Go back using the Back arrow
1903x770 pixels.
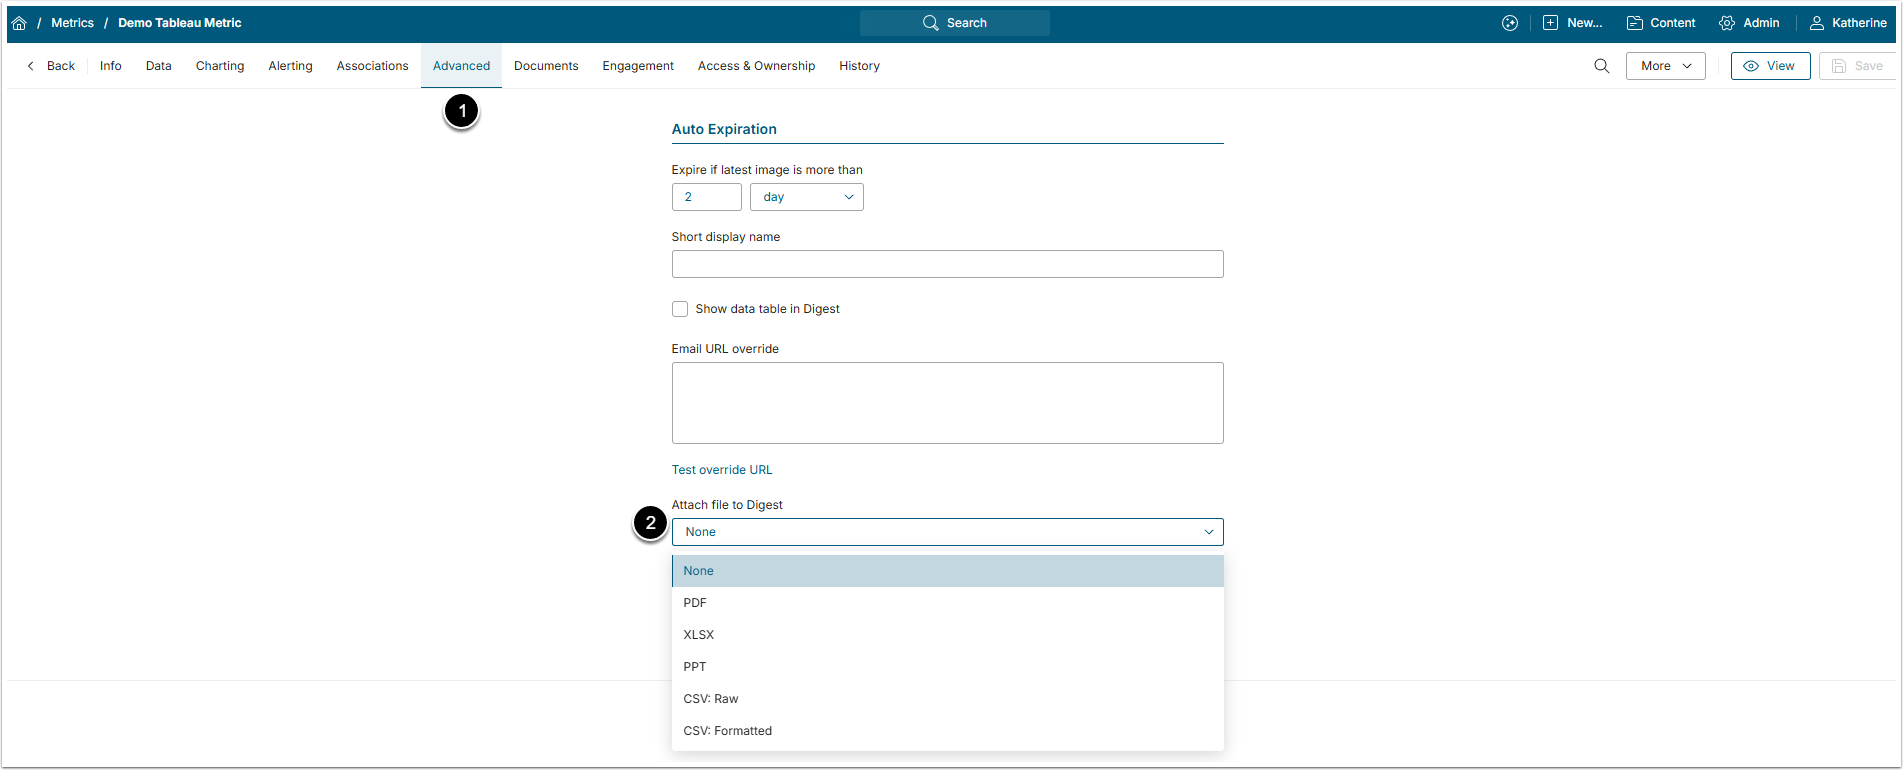click(x=51, y=66)
